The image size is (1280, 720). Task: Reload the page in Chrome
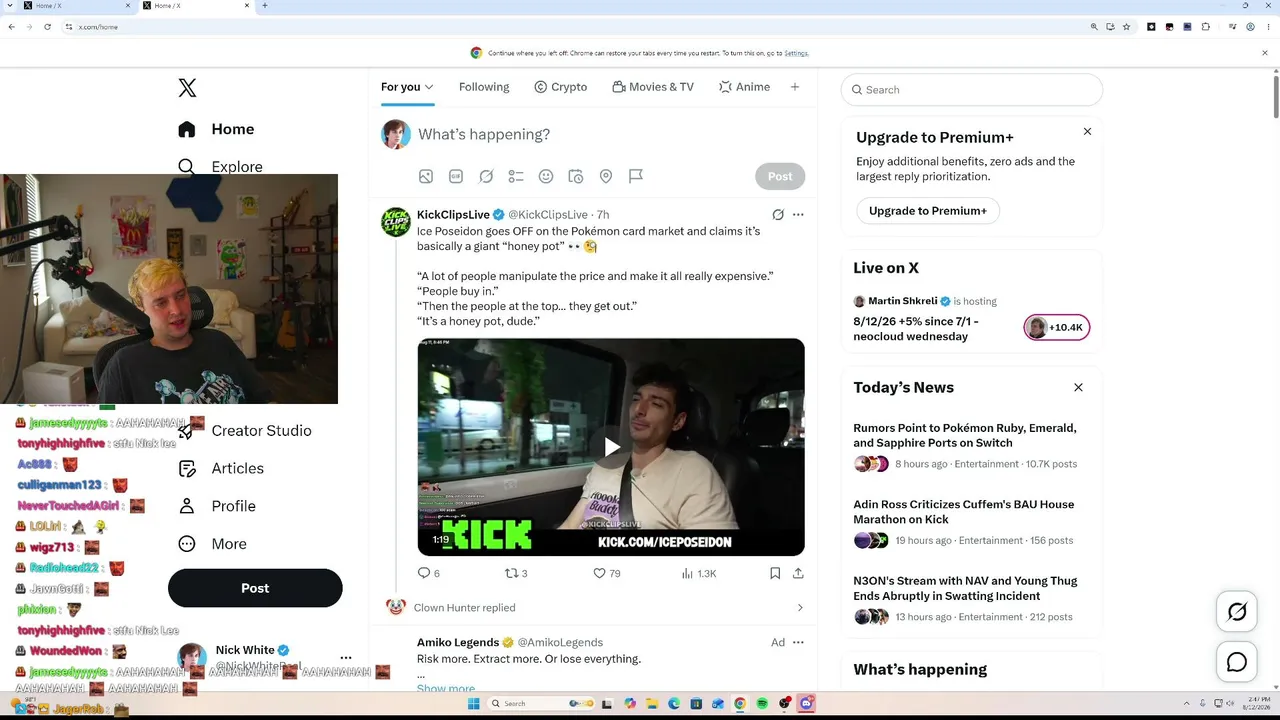coord(47,27)
